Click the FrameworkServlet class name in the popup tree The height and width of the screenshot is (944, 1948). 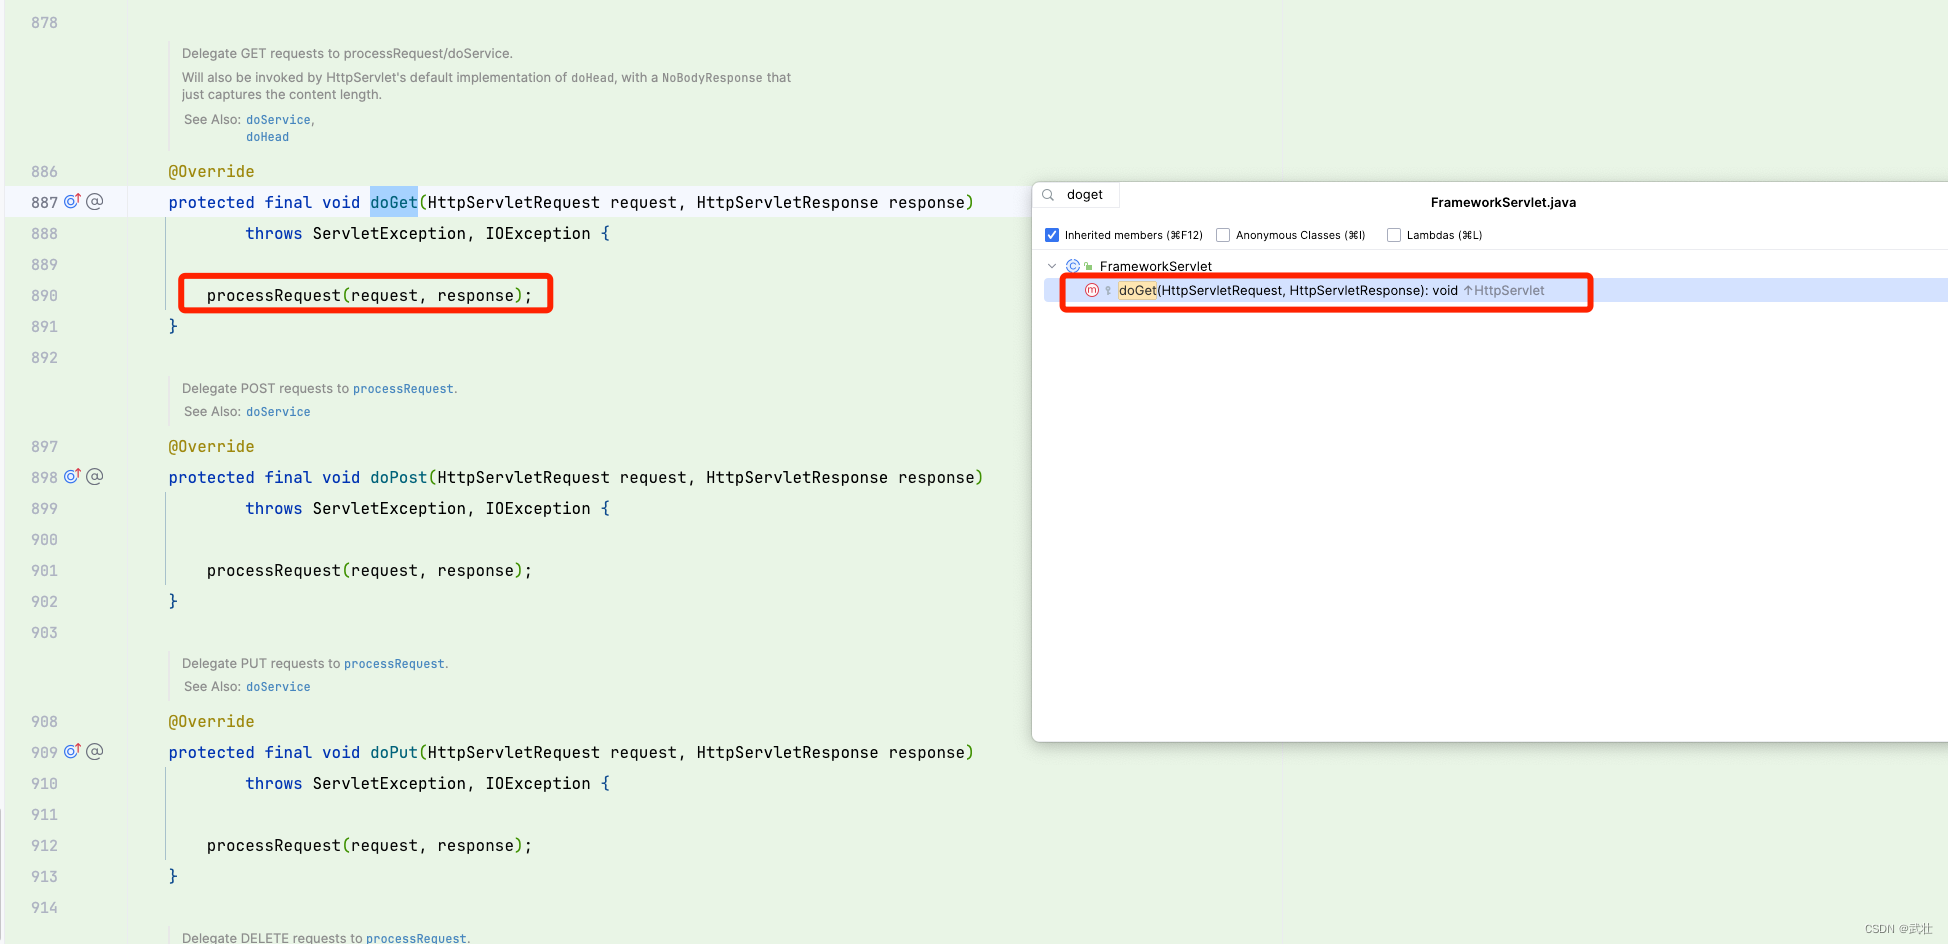(1156, 266)
